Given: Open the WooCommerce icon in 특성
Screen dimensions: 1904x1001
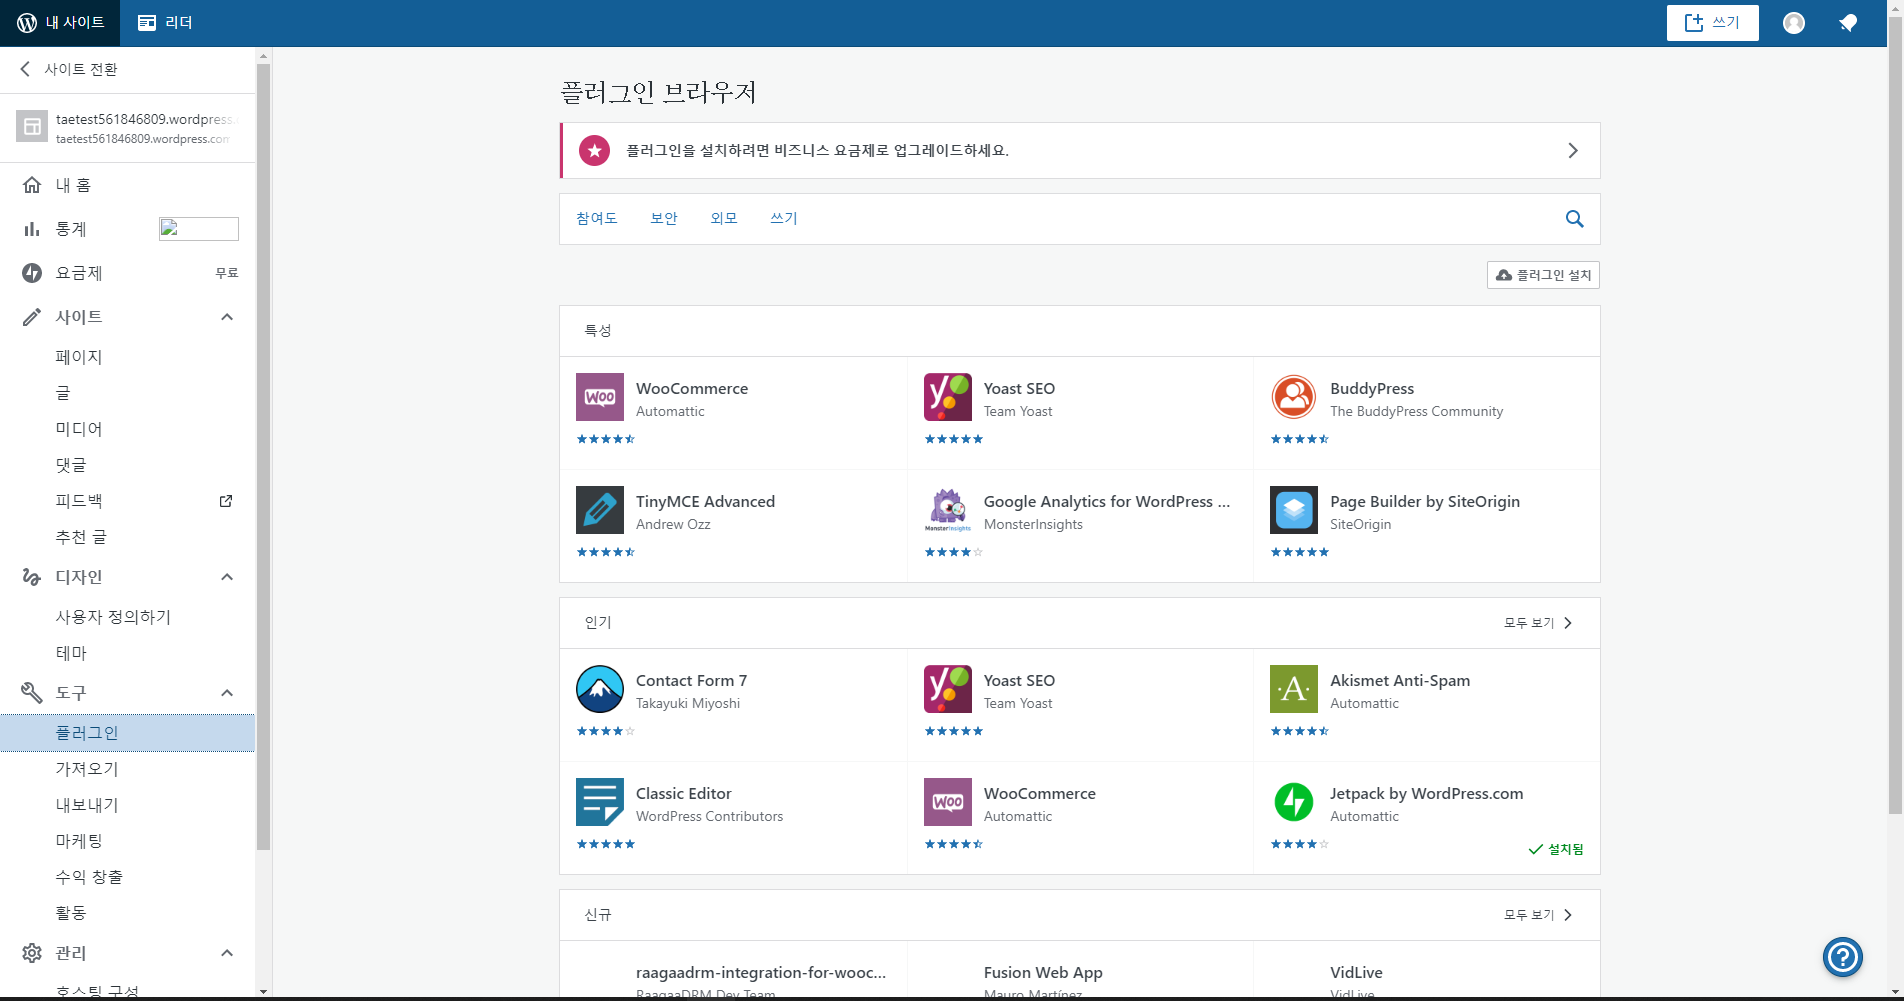Looking at the screenshot, I should click(600, 397).
